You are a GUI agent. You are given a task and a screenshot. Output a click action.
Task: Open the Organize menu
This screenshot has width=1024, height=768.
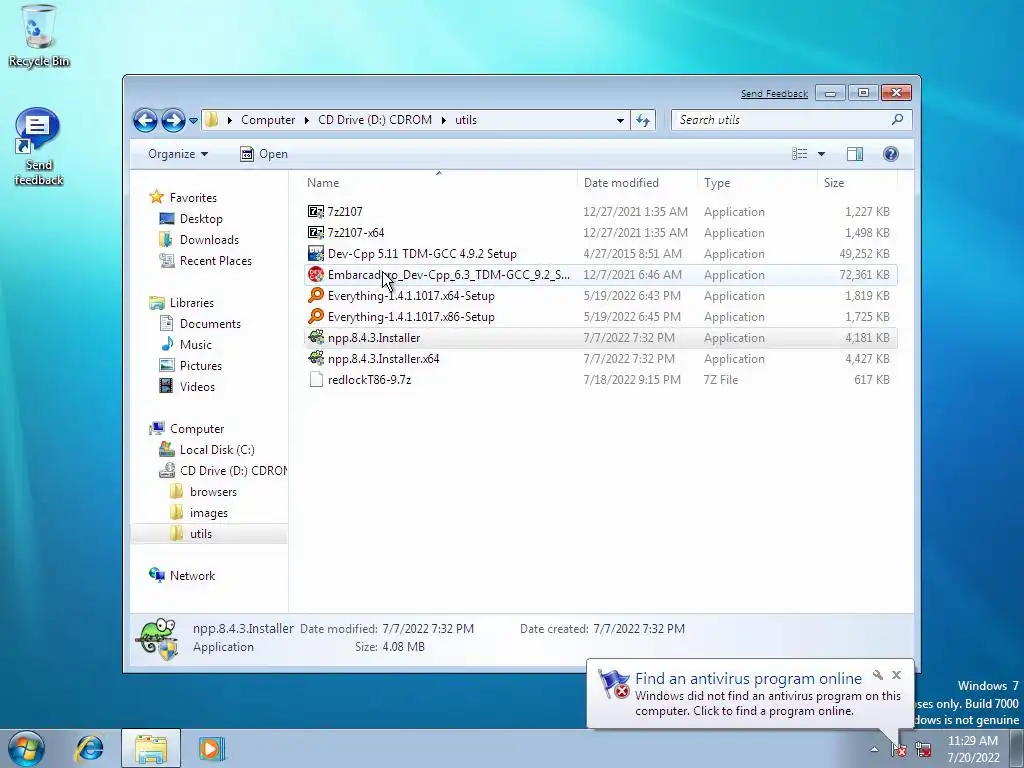[x=178, y=154]
